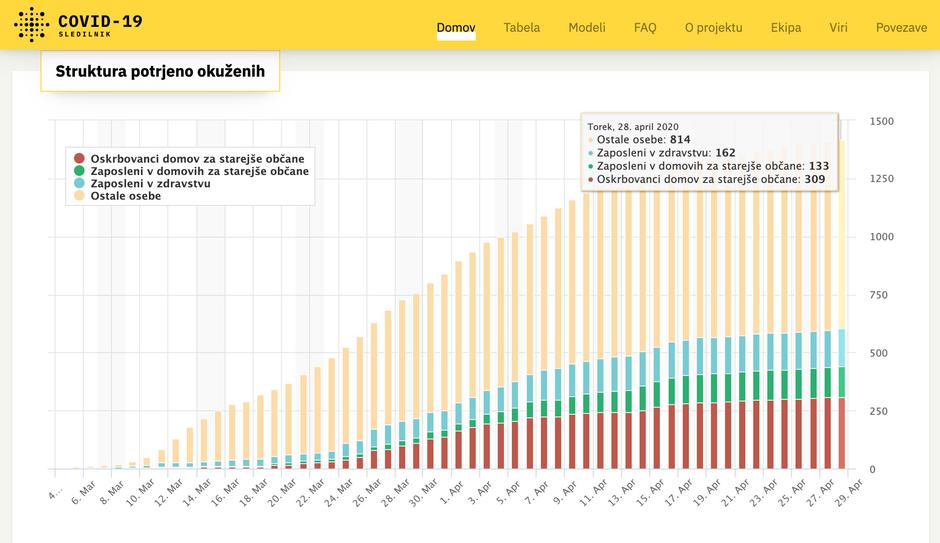940x543 pixels.
Task: Select the highlighted 28 April bar
Action: pyautogui.click(x=841, y=300)
